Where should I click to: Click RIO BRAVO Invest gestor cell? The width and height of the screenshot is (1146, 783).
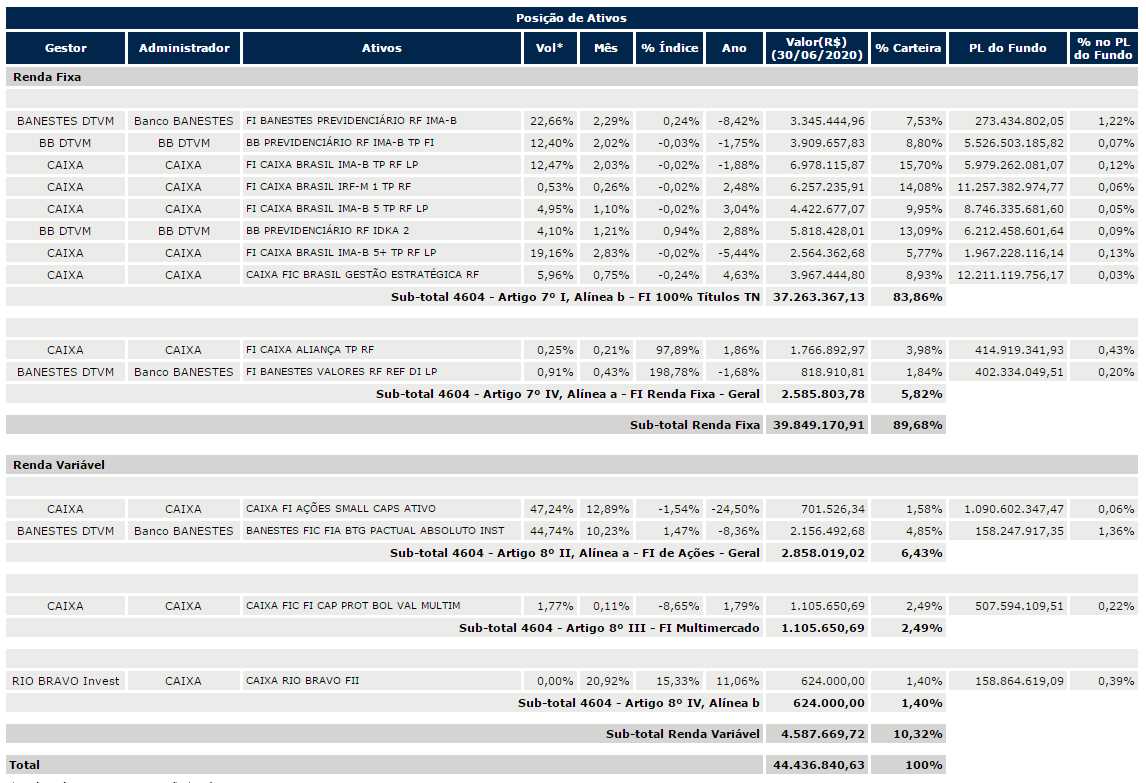66,681
